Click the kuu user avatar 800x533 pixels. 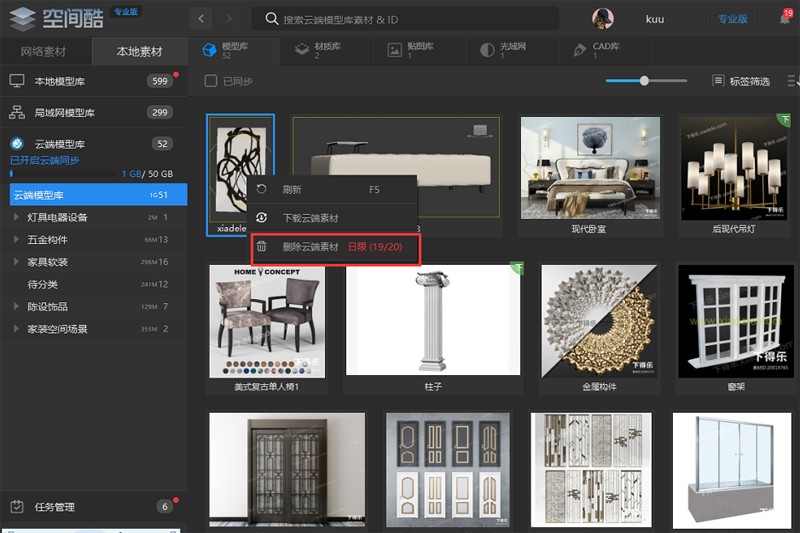[x=603, y=19]
